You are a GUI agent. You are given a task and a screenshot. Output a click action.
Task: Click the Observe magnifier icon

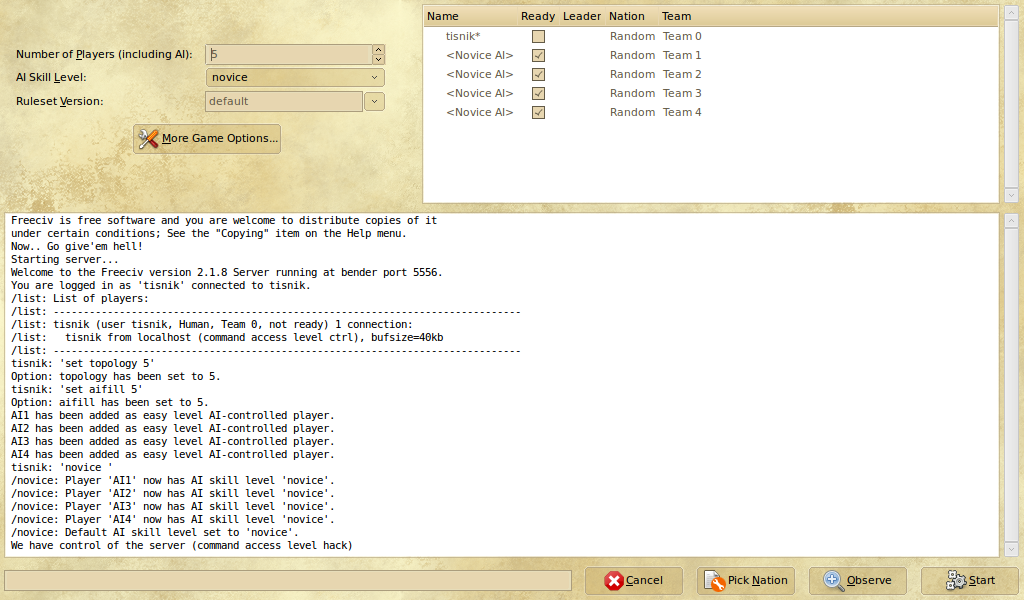(x=833, y=580)
